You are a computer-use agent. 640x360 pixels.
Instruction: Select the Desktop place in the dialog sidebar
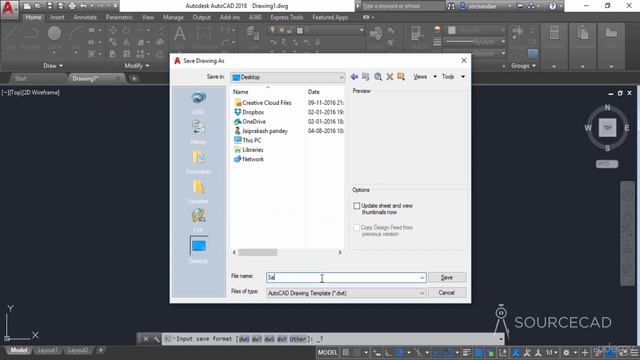198,249
